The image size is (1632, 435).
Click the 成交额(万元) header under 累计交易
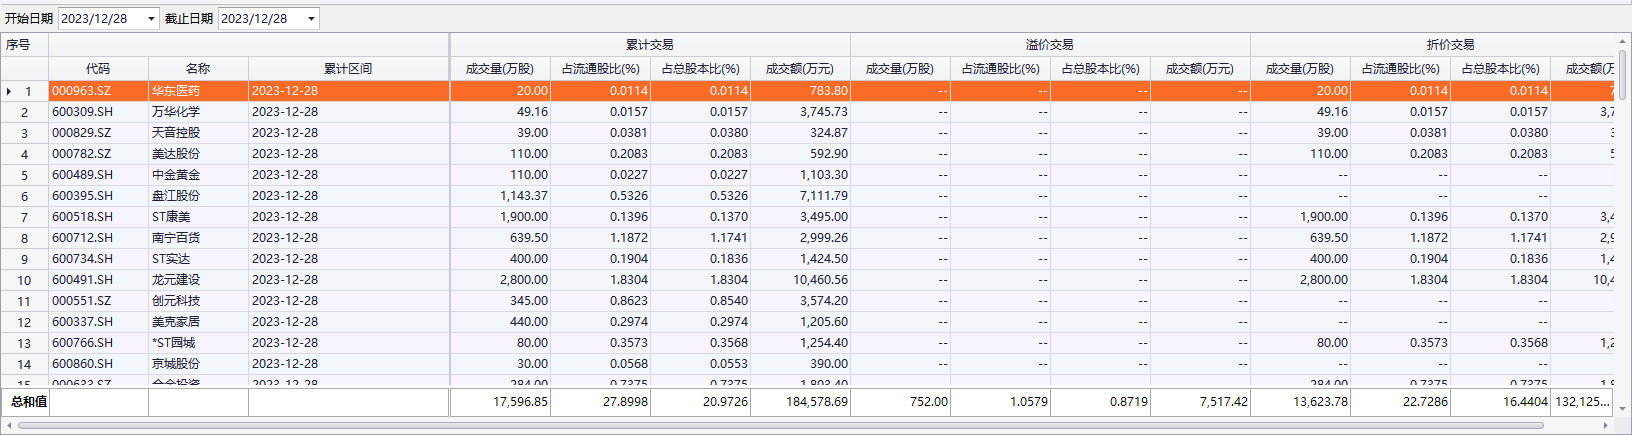tap(800, 69)
